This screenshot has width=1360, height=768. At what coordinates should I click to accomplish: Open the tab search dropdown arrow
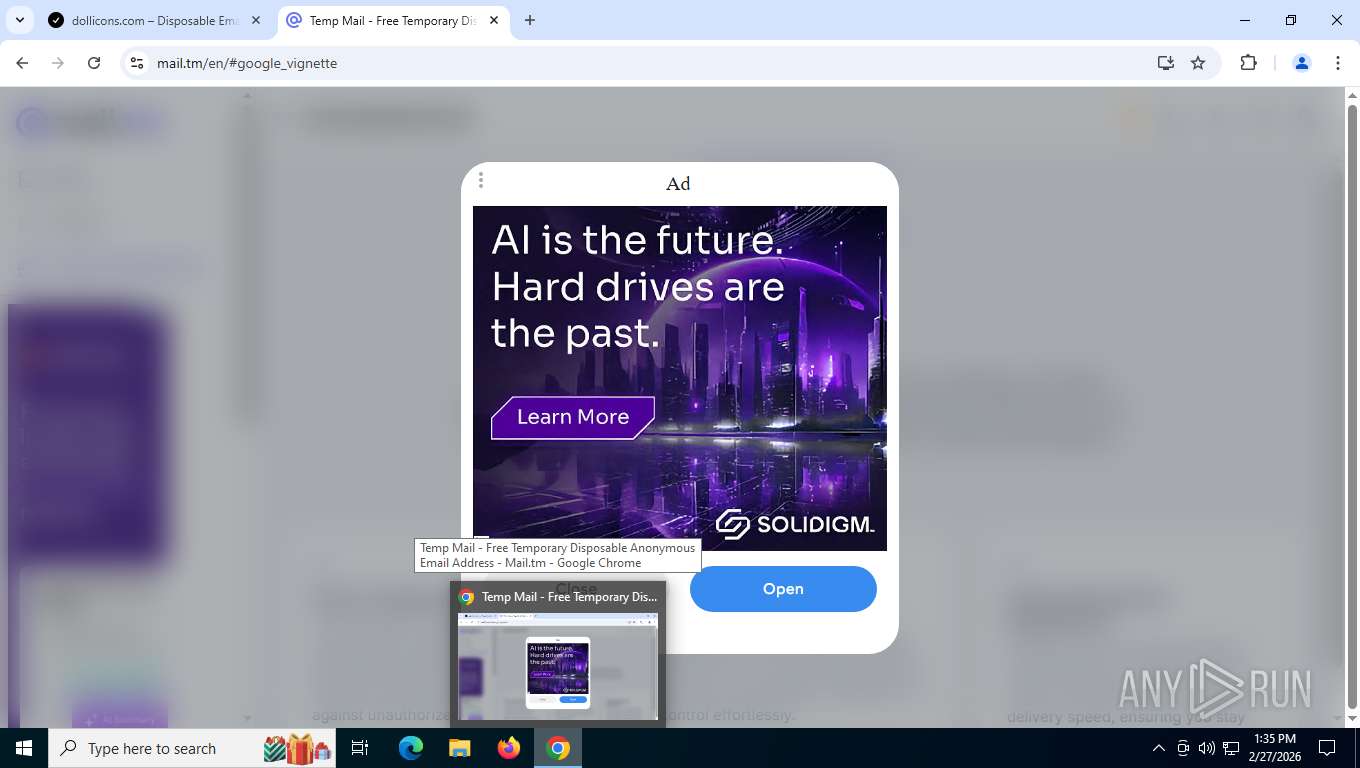pos(20,20)
